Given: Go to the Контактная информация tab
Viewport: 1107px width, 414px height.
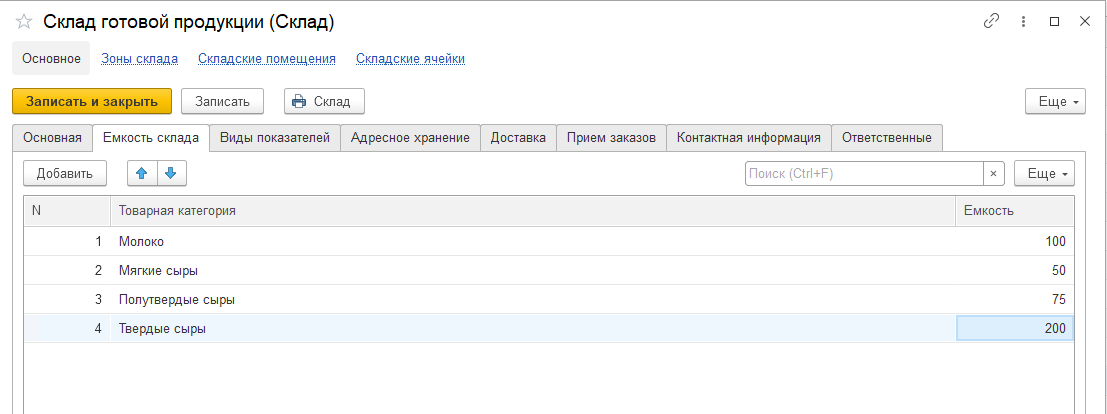Looking at the screenshot, I should click(749, 137).
